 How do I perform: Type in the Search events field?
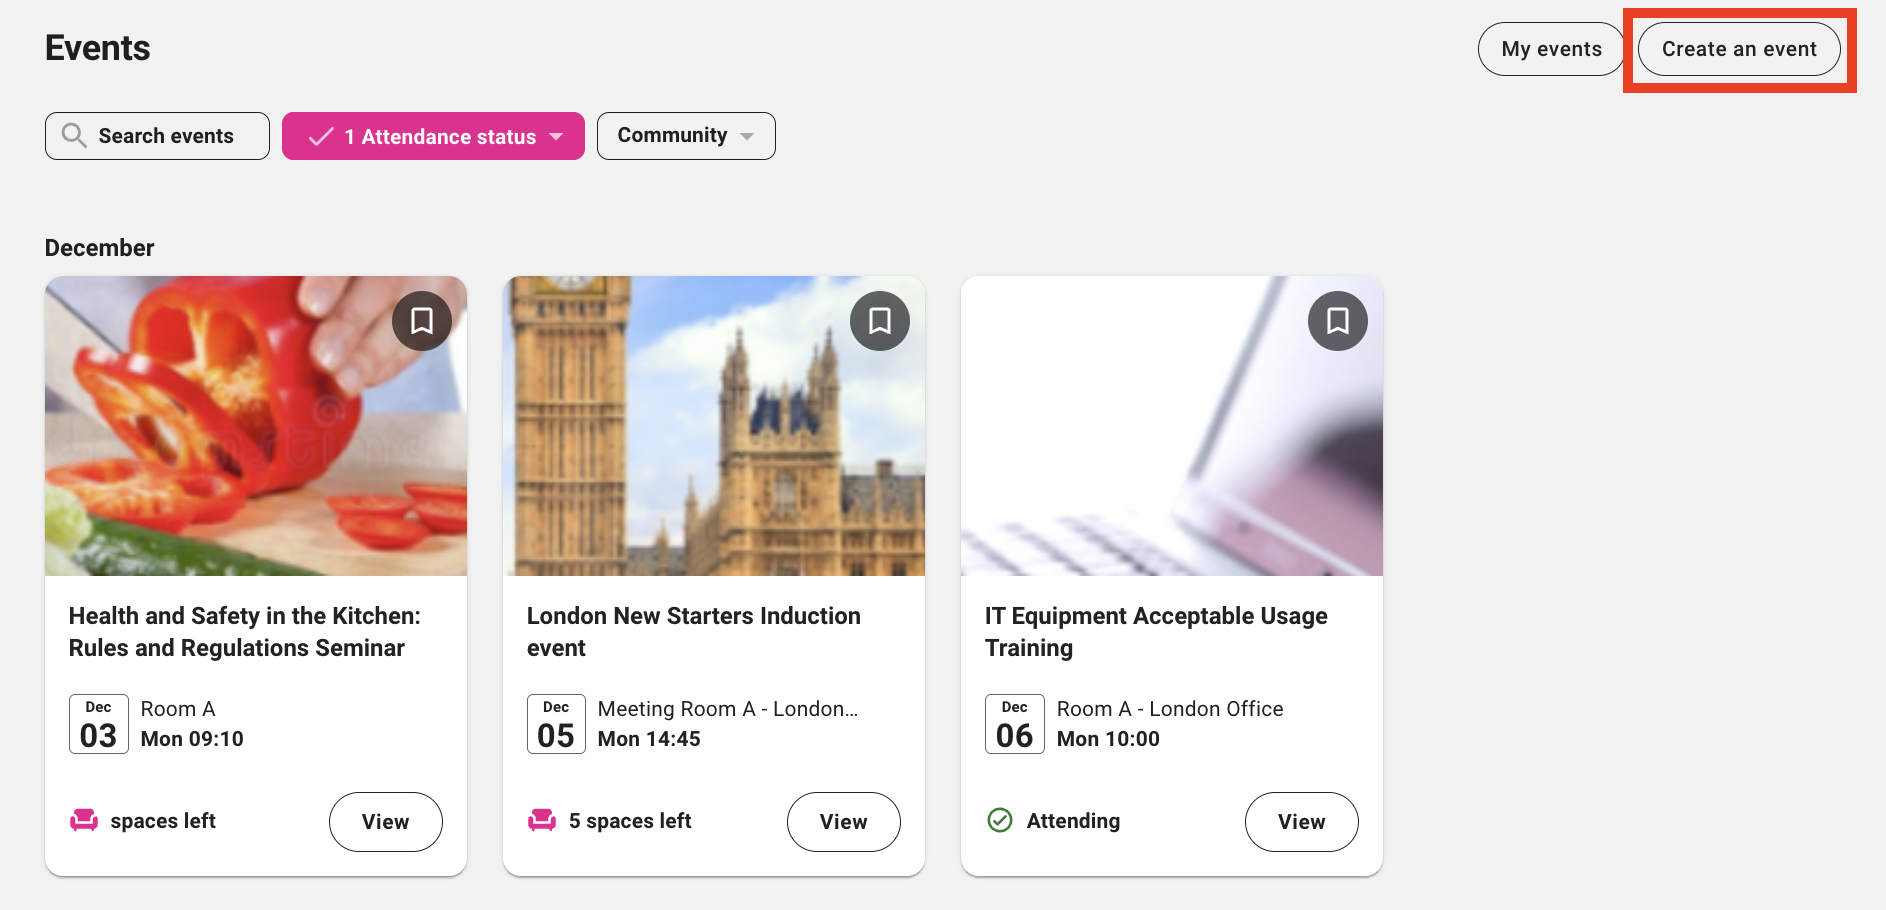(x=166, y=136)
